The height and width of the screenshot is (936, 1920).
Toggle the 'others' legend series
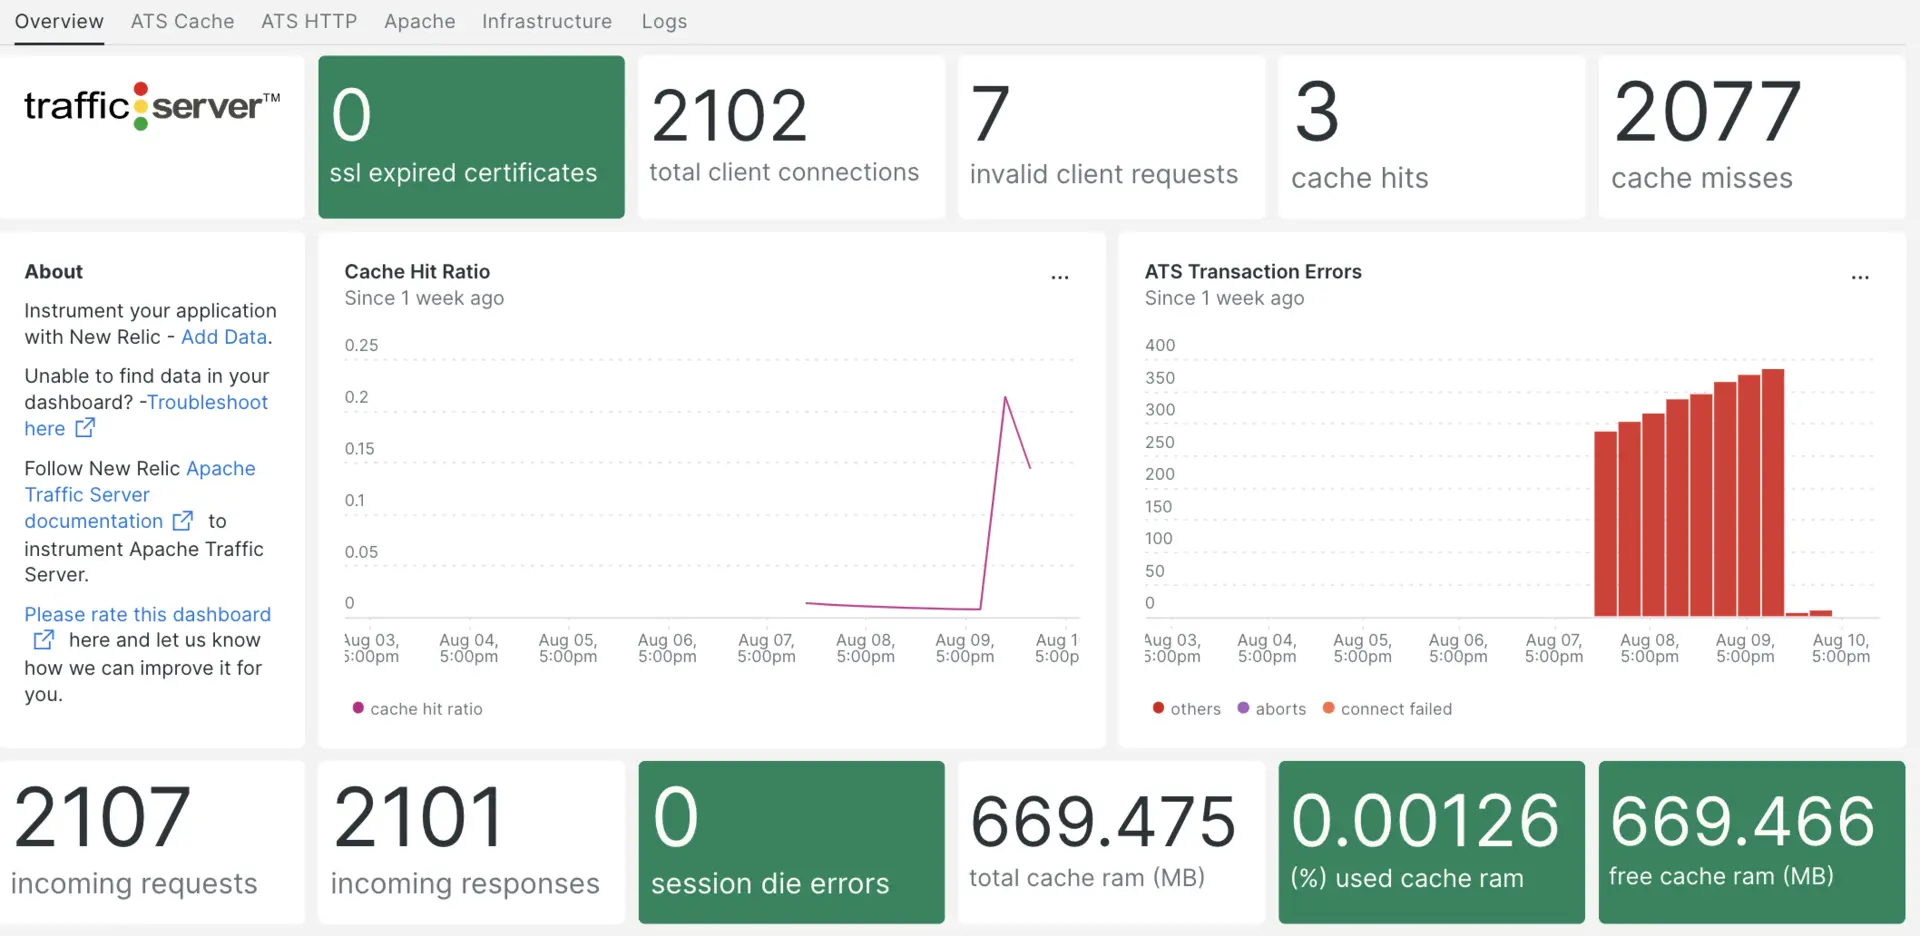(1187, 709)
